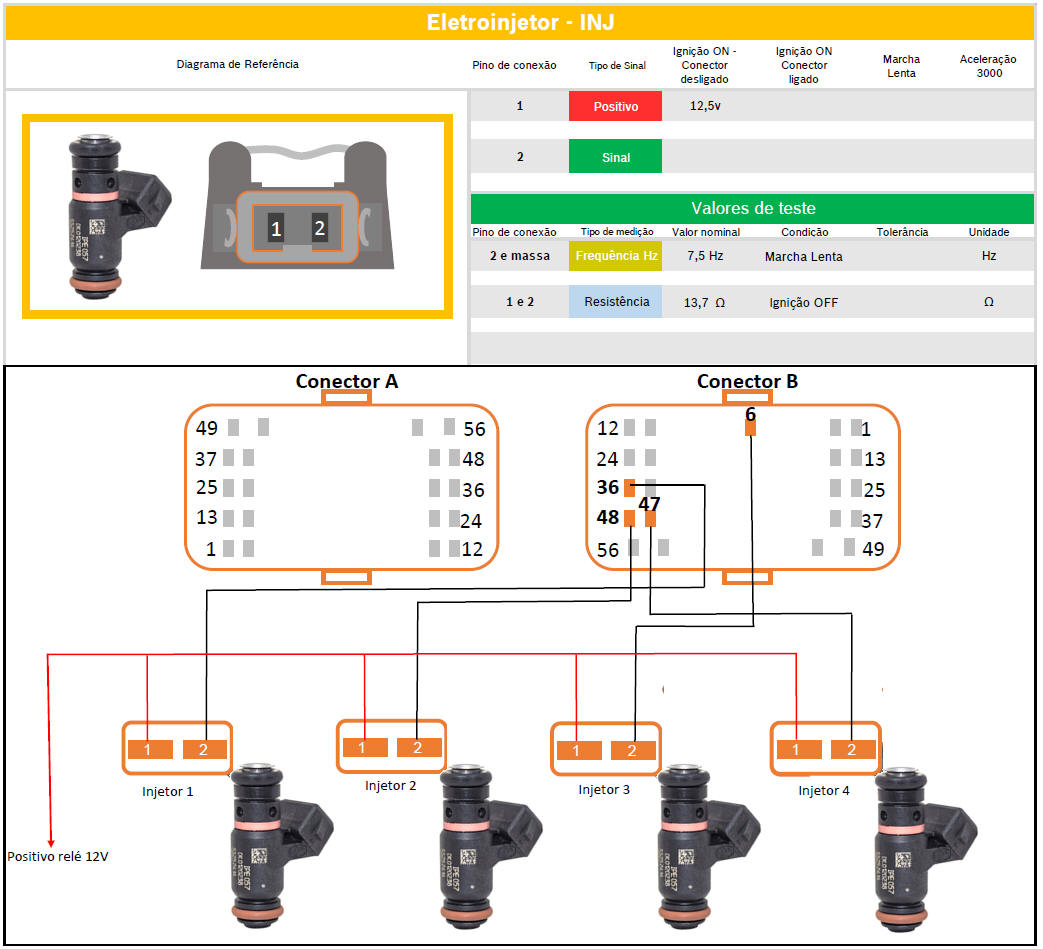
Task: Select pin 1 in the reference connector drawing
Action: tap(275, 228)
